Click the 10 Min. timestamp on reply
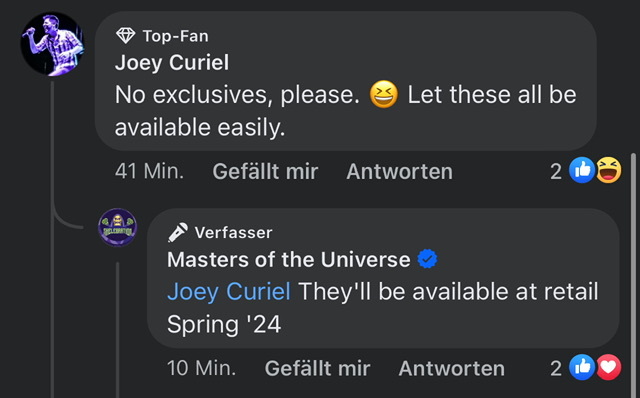This screenshot has height=398, width=640. point(202,368)
